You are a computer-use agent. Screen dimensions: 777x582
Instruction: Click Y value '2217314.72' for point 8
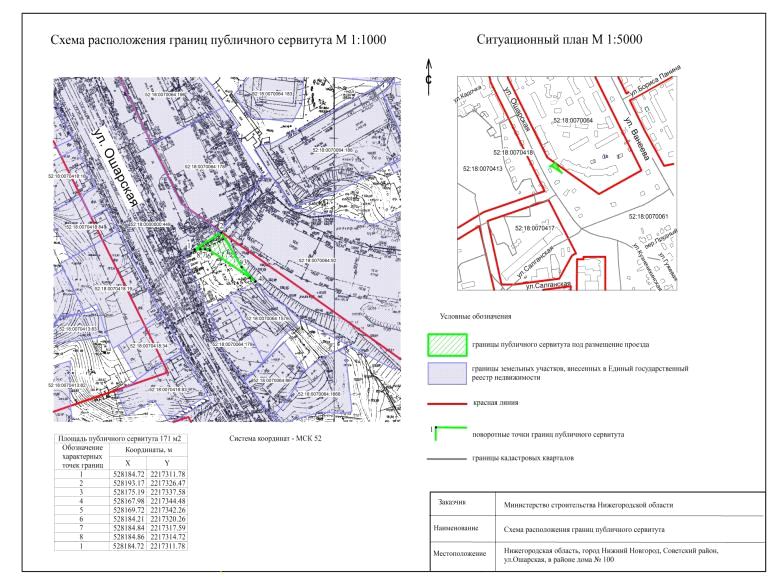(x=167, y=537)
